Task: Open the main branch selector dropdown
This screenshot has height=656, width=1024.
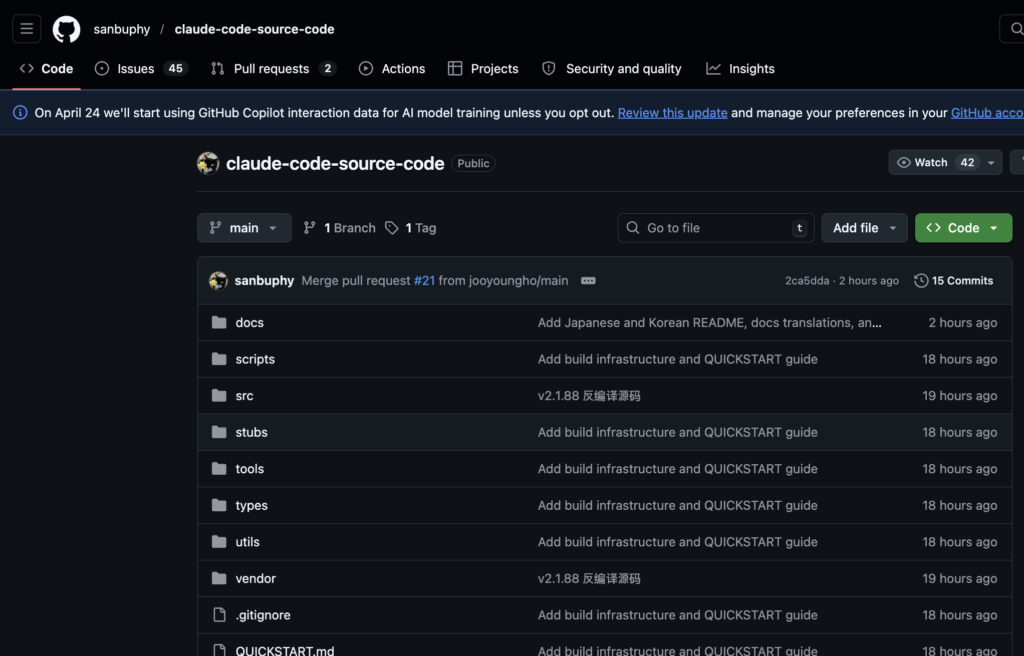Action: [244, 227]
